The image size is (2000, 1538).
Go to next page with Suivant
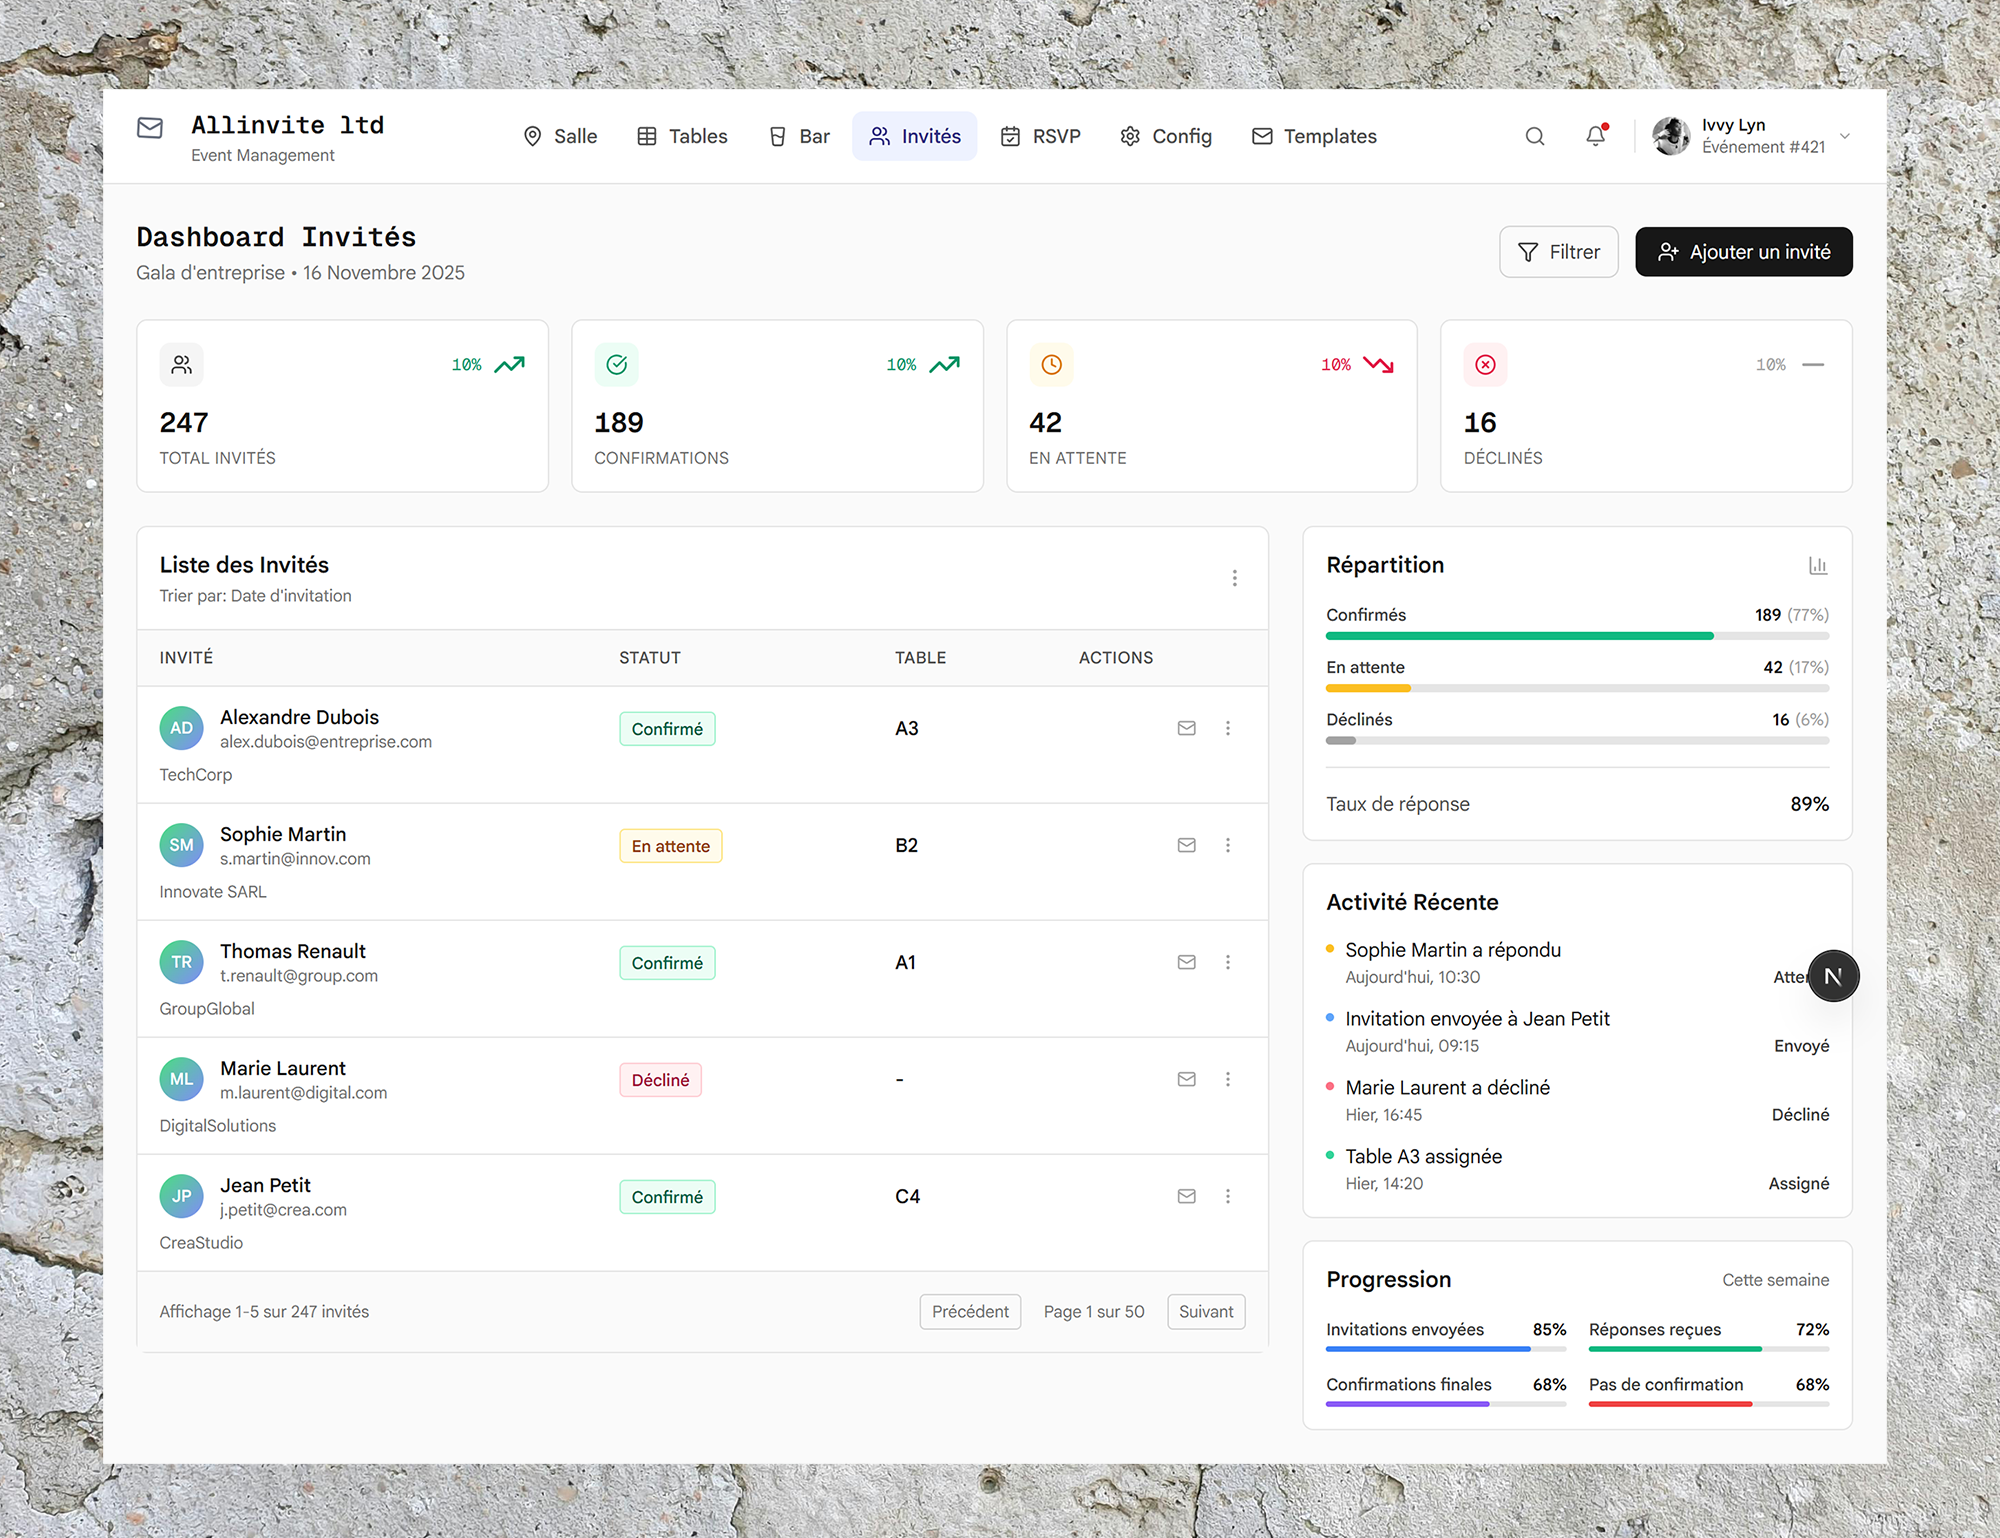coord(1205,1311)
